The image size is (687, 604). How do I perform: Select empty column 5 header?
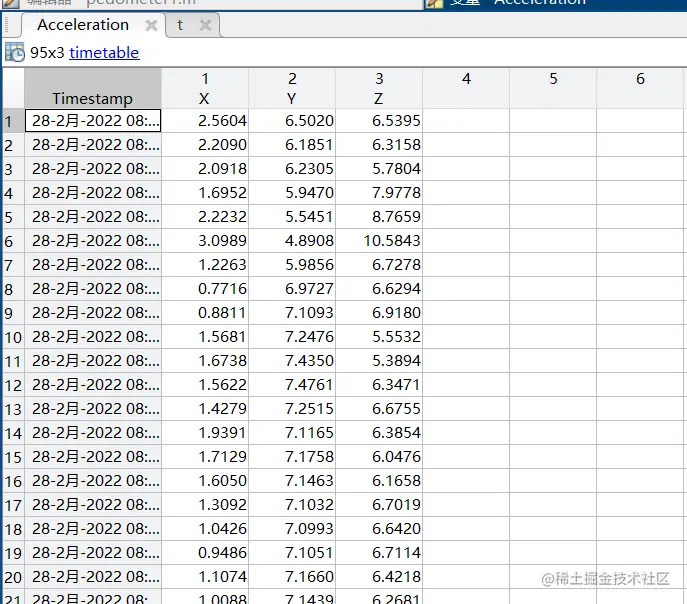pos(553,89)
